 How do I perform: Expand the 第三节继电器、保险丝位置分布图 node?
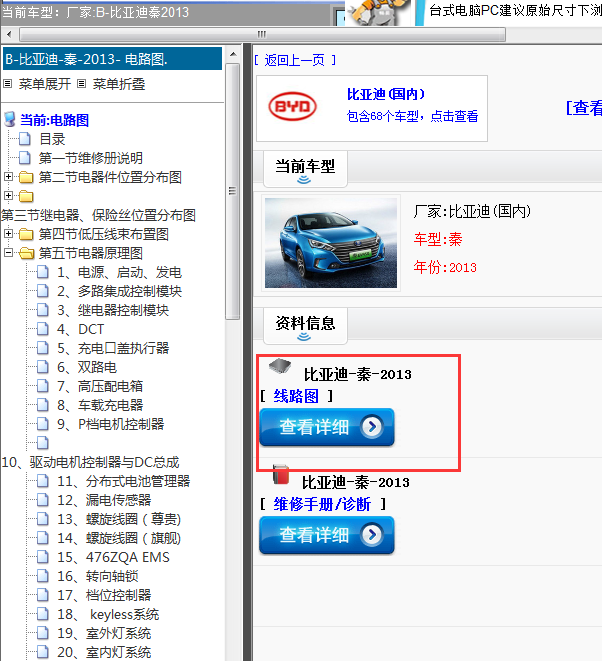pyautogui.click(x=8, y=196)
